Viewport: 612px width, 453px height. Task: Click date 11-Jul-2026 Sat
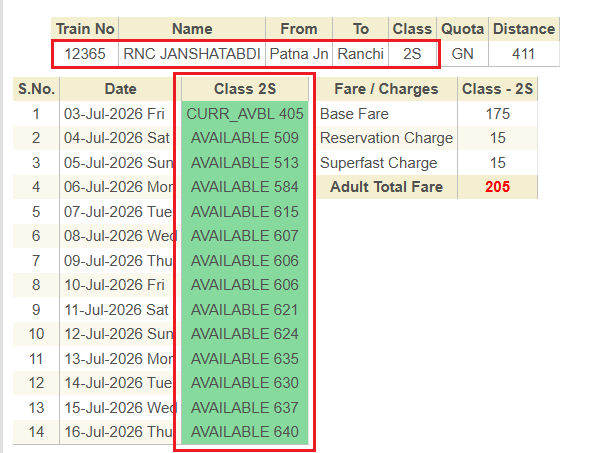tap(116, 309)
